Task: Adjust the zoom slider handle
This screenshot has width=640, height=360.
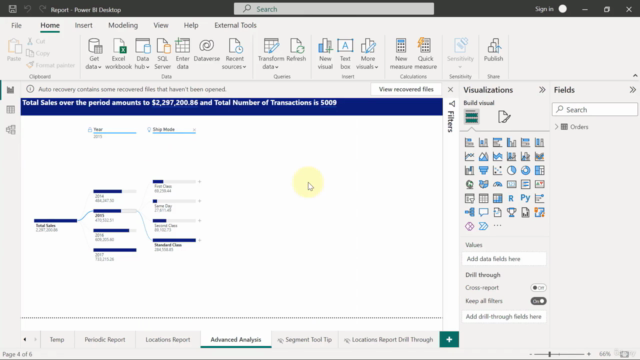Action: point(550,354)
